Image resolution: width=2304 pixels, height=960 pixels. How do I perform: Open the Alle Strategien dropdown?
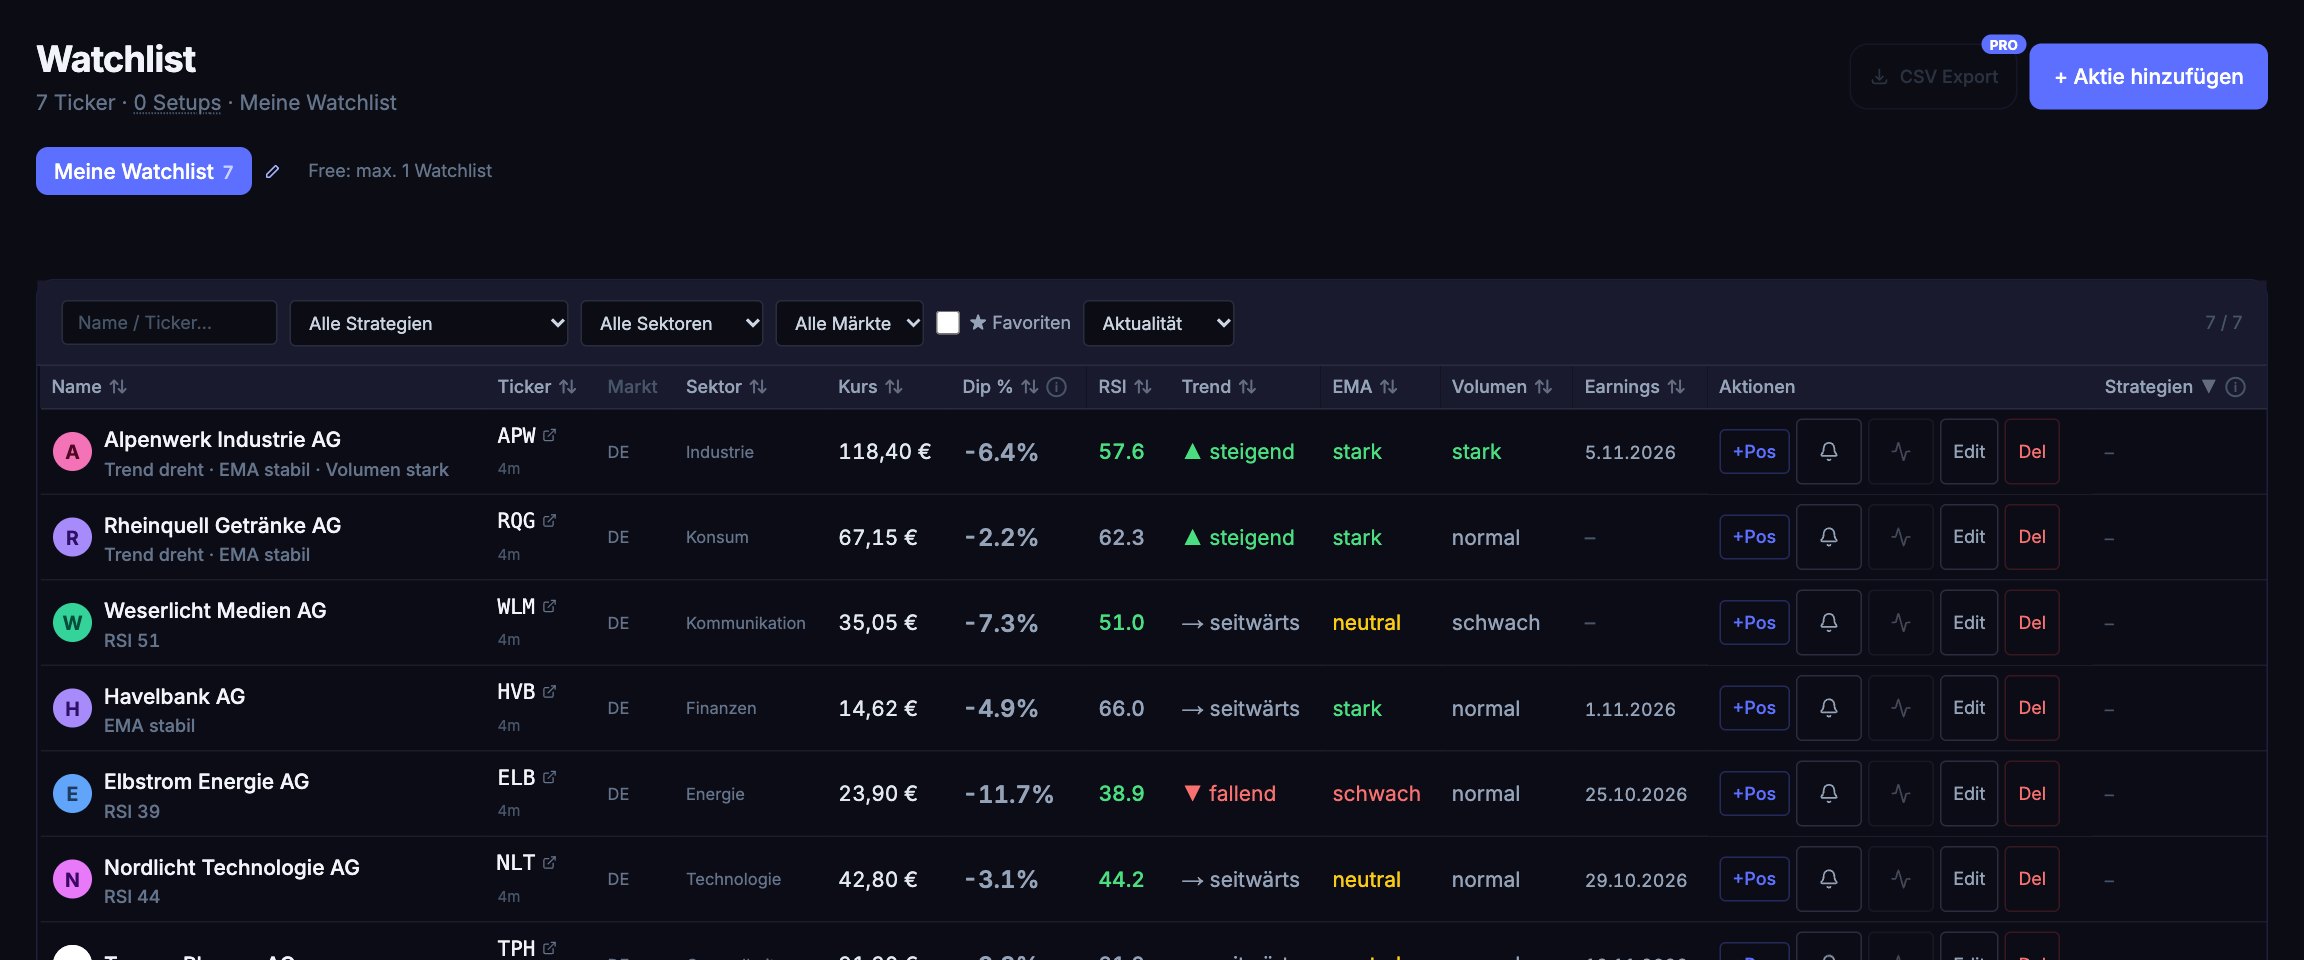pos(429,323)
